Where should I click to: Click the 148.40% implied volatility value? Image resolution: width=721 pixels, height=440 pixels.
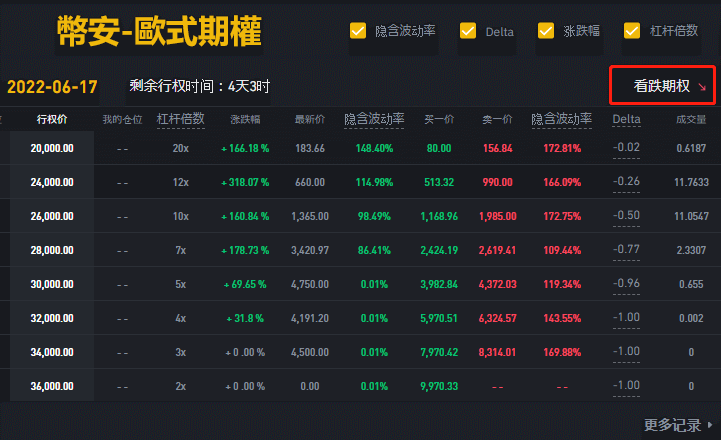tap(374, 149)
